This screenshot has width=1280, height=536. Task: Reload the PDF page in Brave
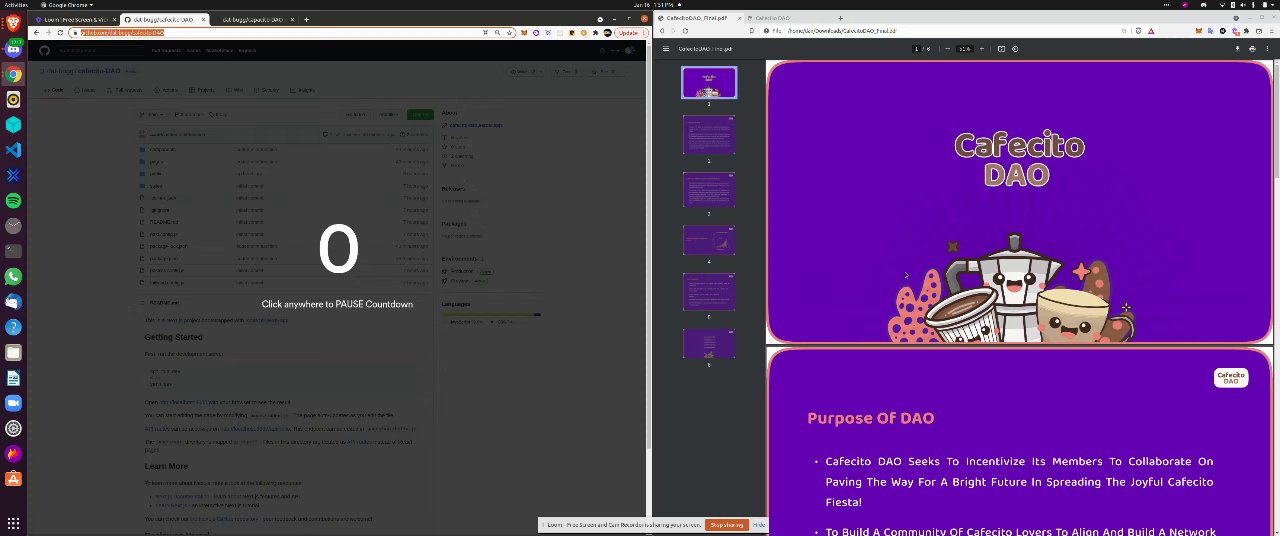[x=685, y=31]
